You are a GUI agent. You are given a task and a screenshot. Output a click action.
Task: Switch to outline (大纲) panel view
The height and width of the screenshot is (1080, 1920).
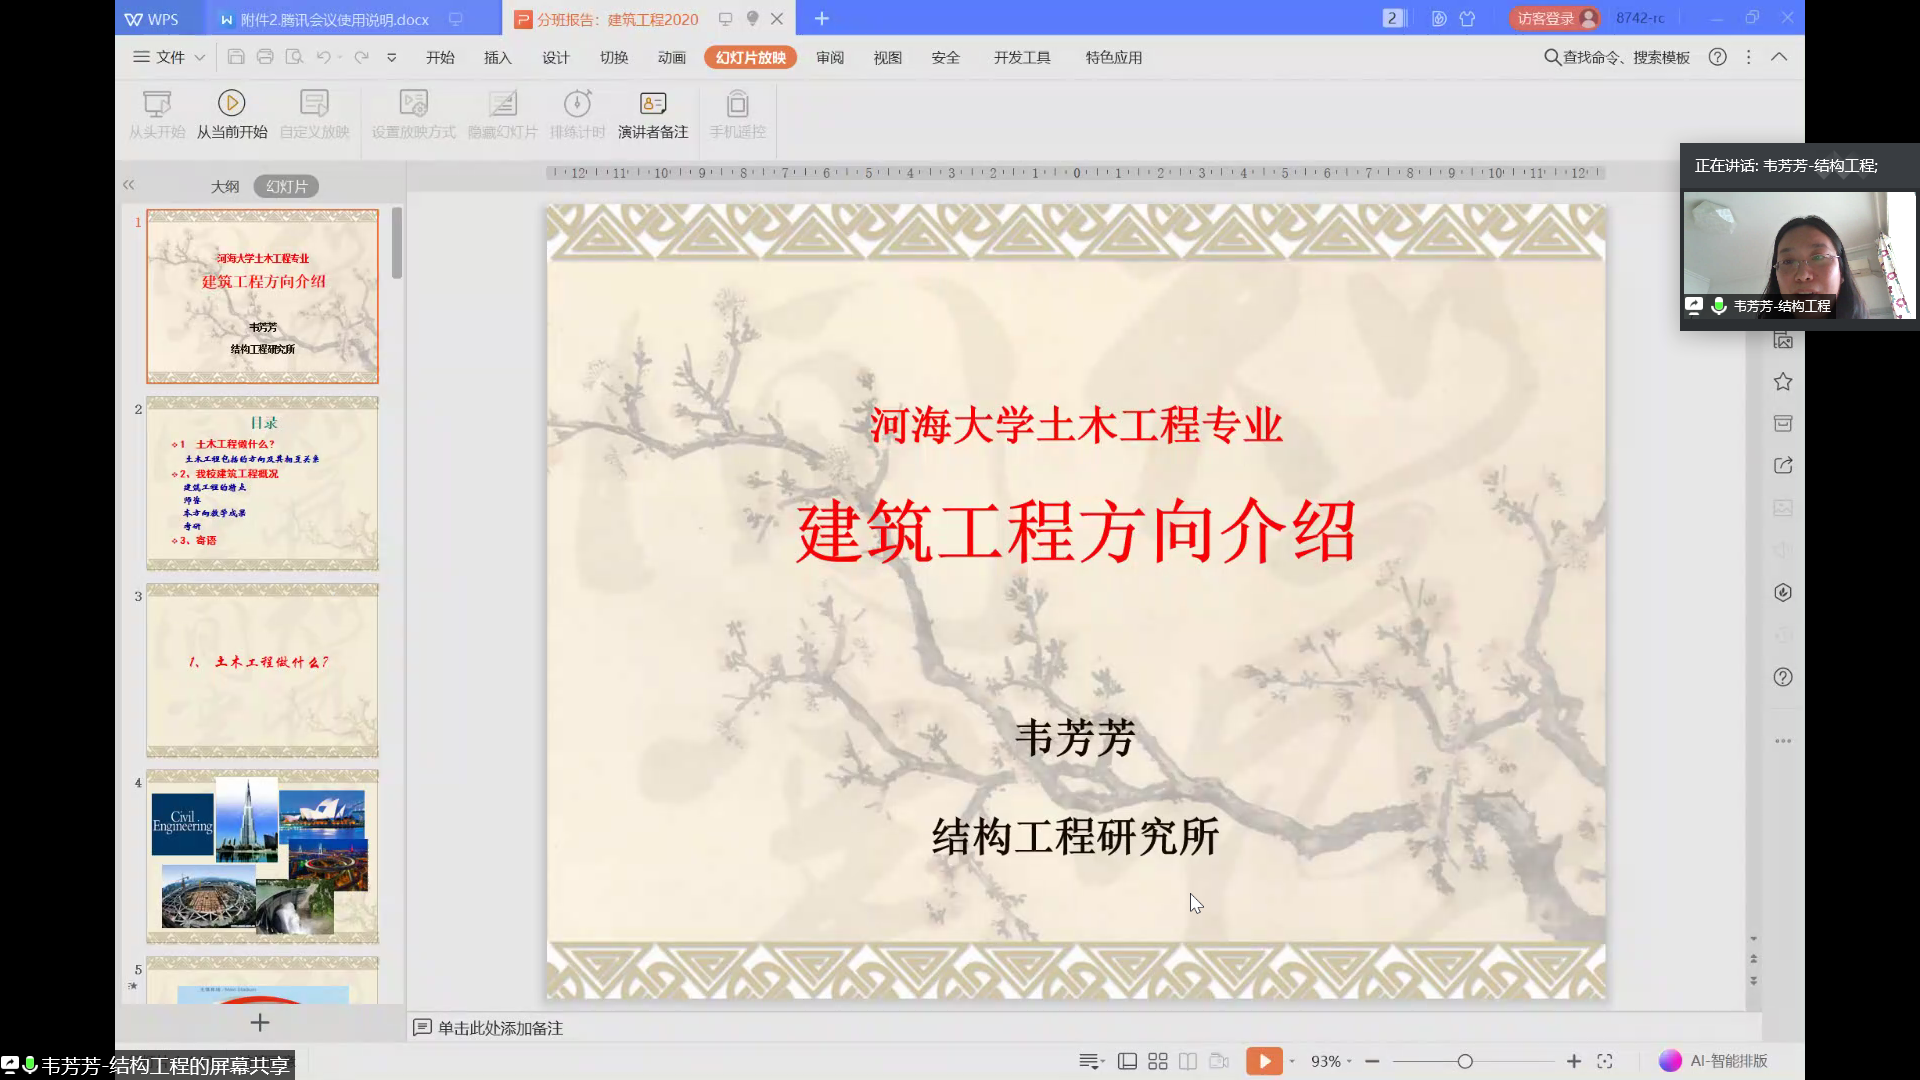point(225,186)
